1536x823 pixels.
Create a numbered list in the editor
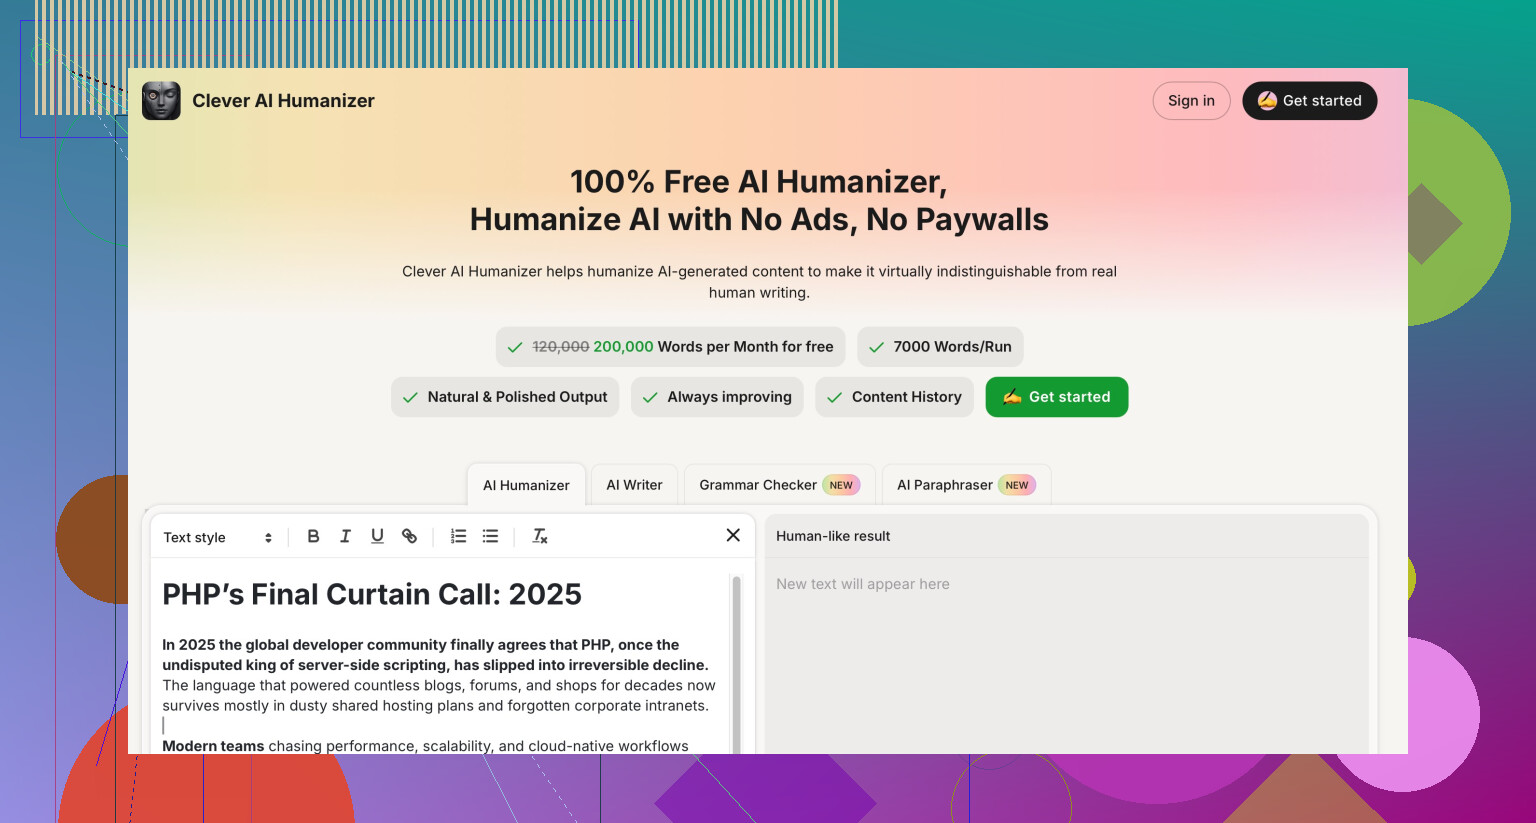pyautogui.click(x=458, y=537)
